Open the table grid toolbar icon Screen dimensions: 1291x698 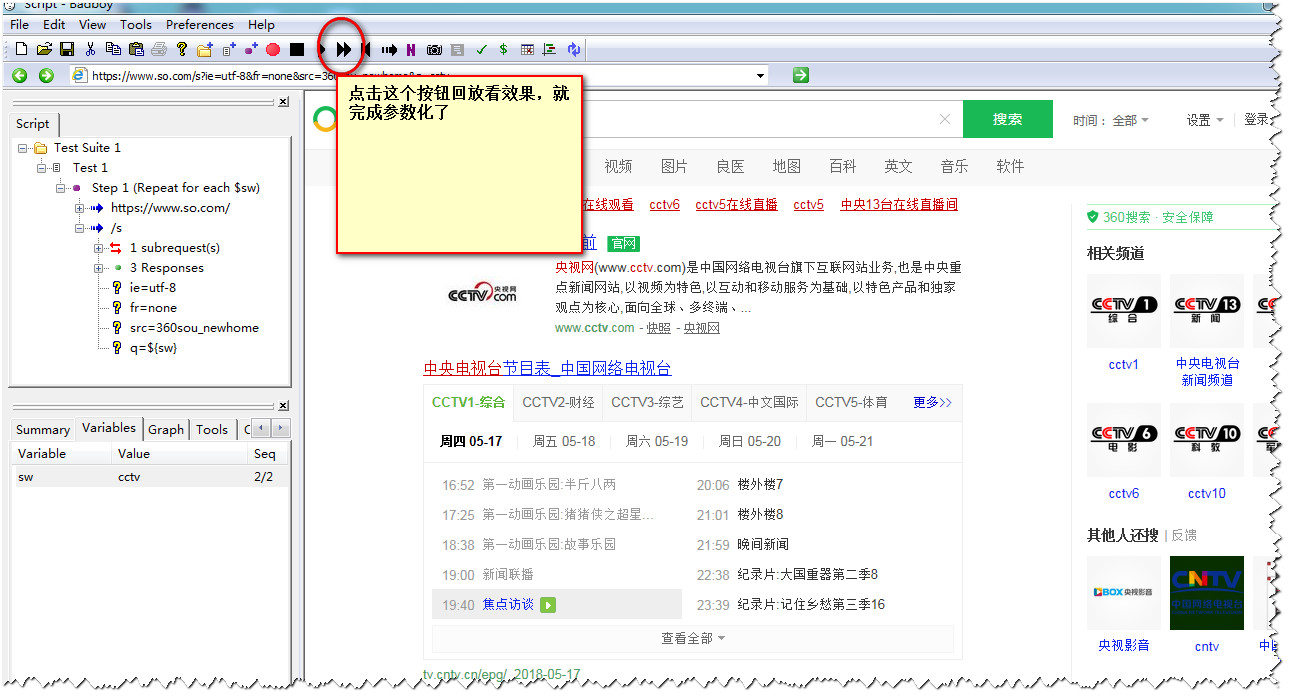[x=527, y=49]
